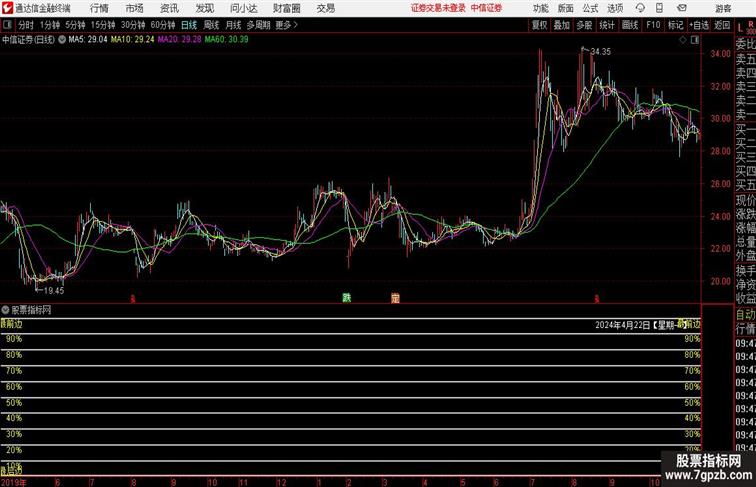Open the 发现 menu
The width and height of the screenshot is (756, 487).
(x=204, y=8)
